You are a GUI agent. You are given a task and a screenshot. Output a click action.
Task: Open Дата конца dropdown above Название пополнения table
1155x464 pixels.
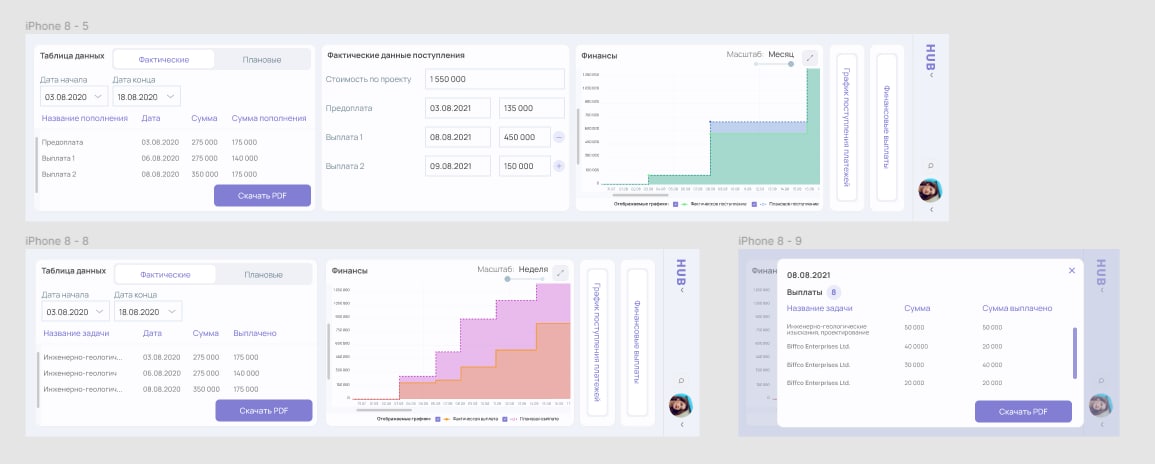146,96
